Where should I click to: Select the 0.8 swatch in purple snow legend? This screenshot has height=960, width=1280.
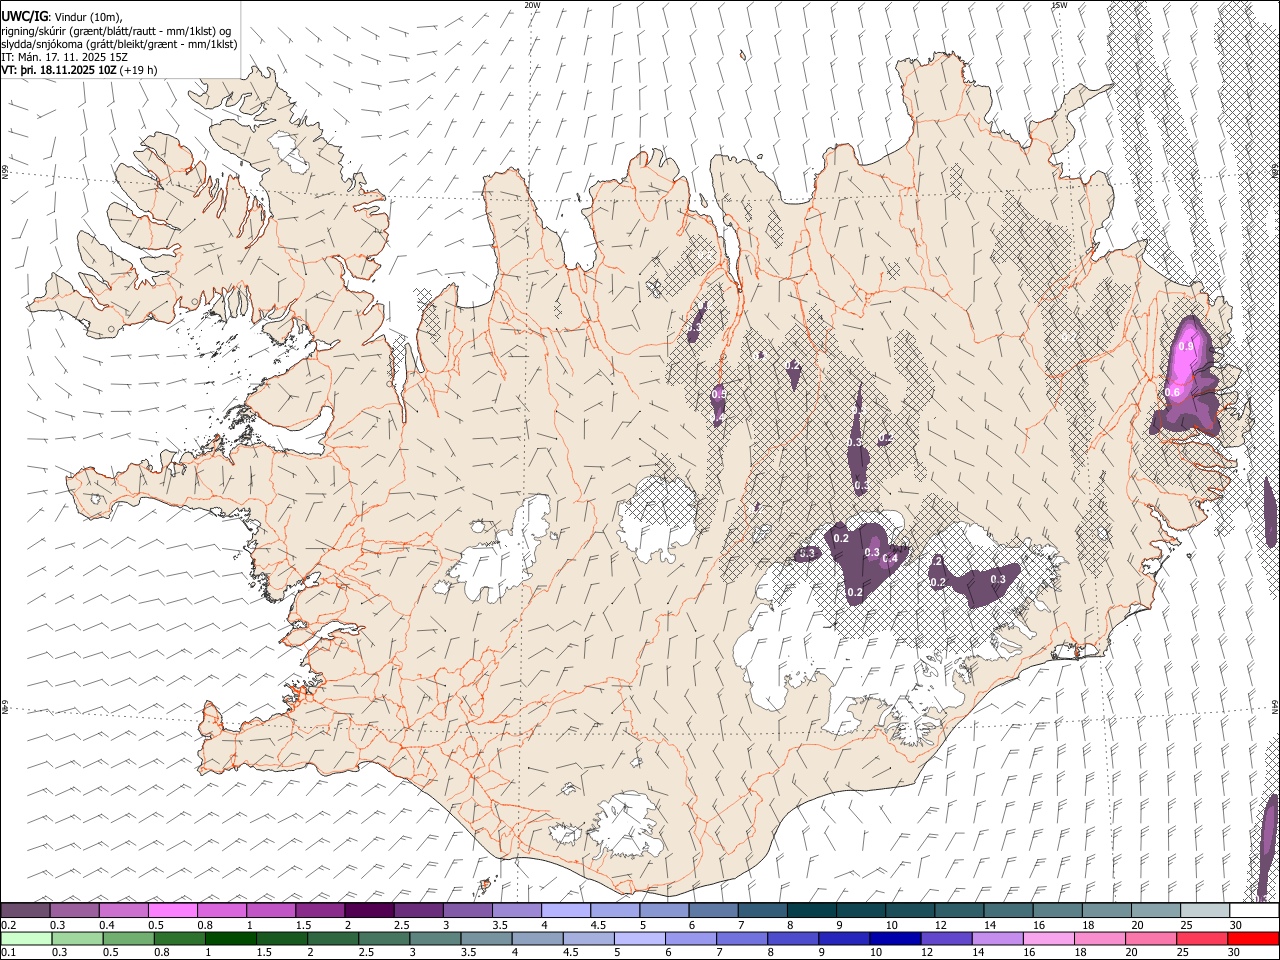(x=222, y=910)
